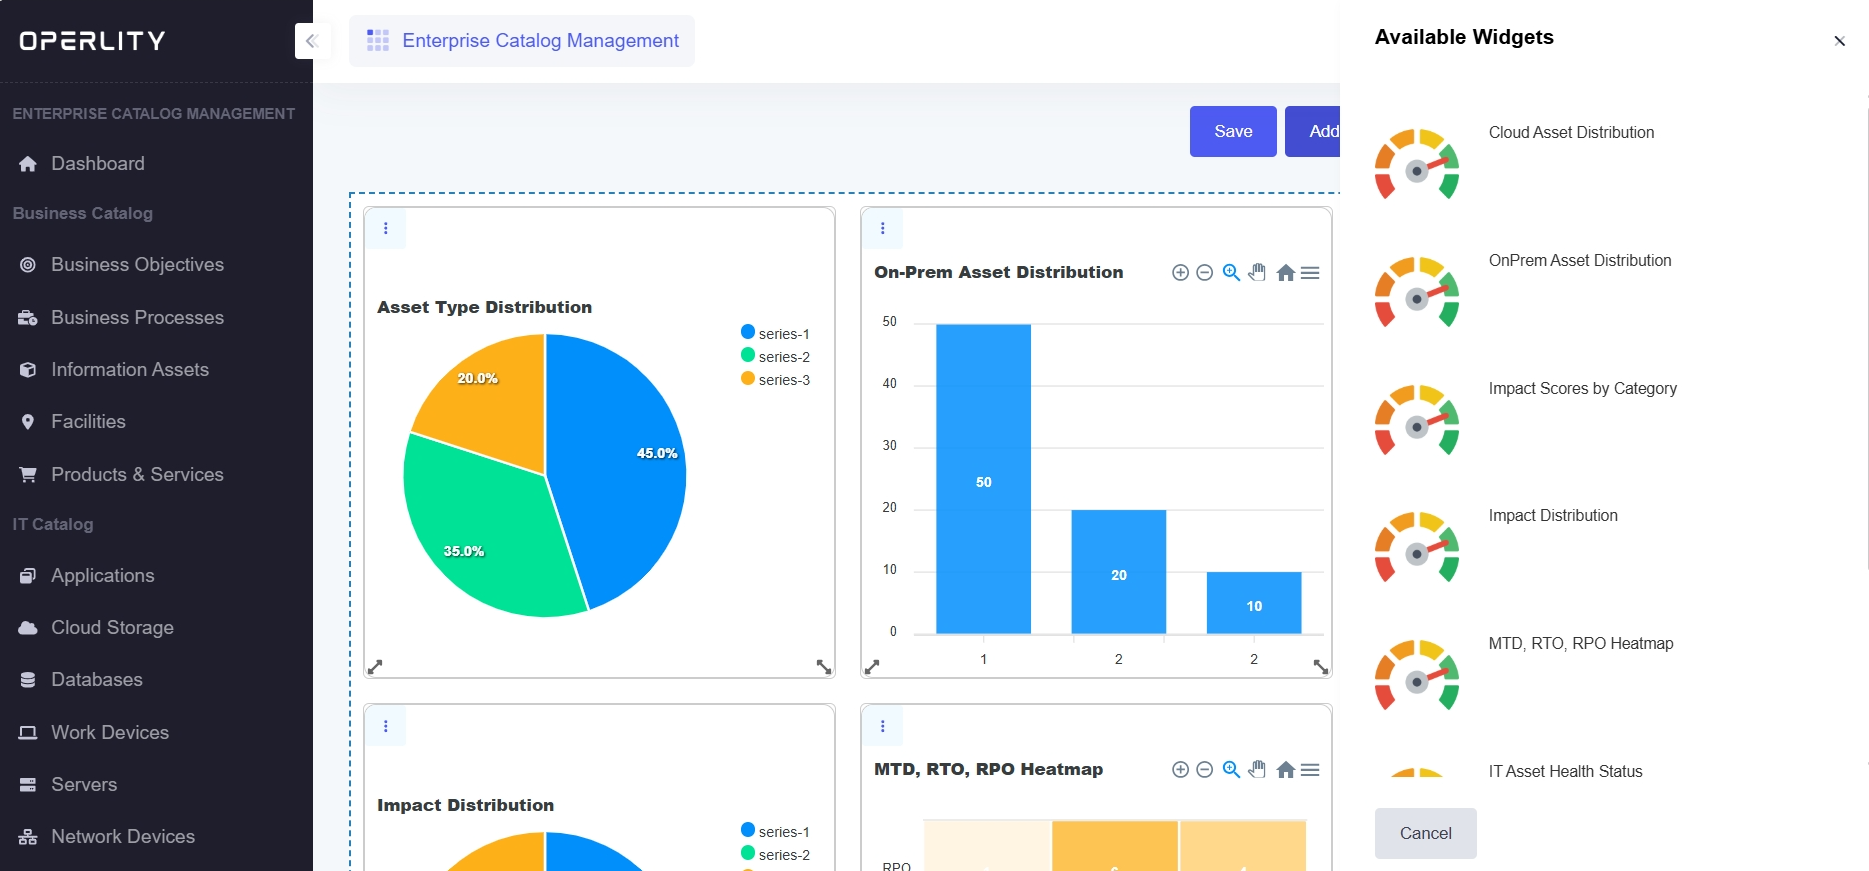
Task: Open Business Objectives in sidebar
Action: pyautogui.click(x=137, y=265)
